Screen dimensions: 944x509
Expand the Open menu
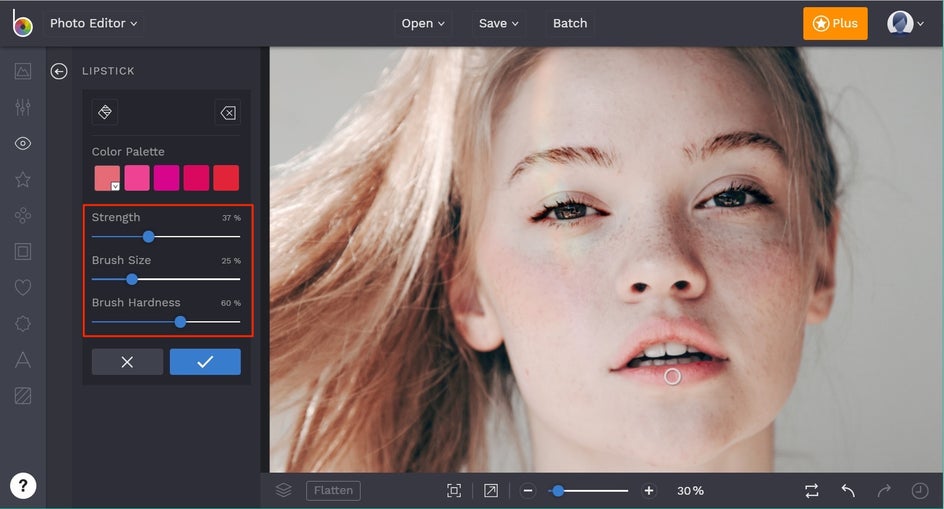tap(423, 23)
